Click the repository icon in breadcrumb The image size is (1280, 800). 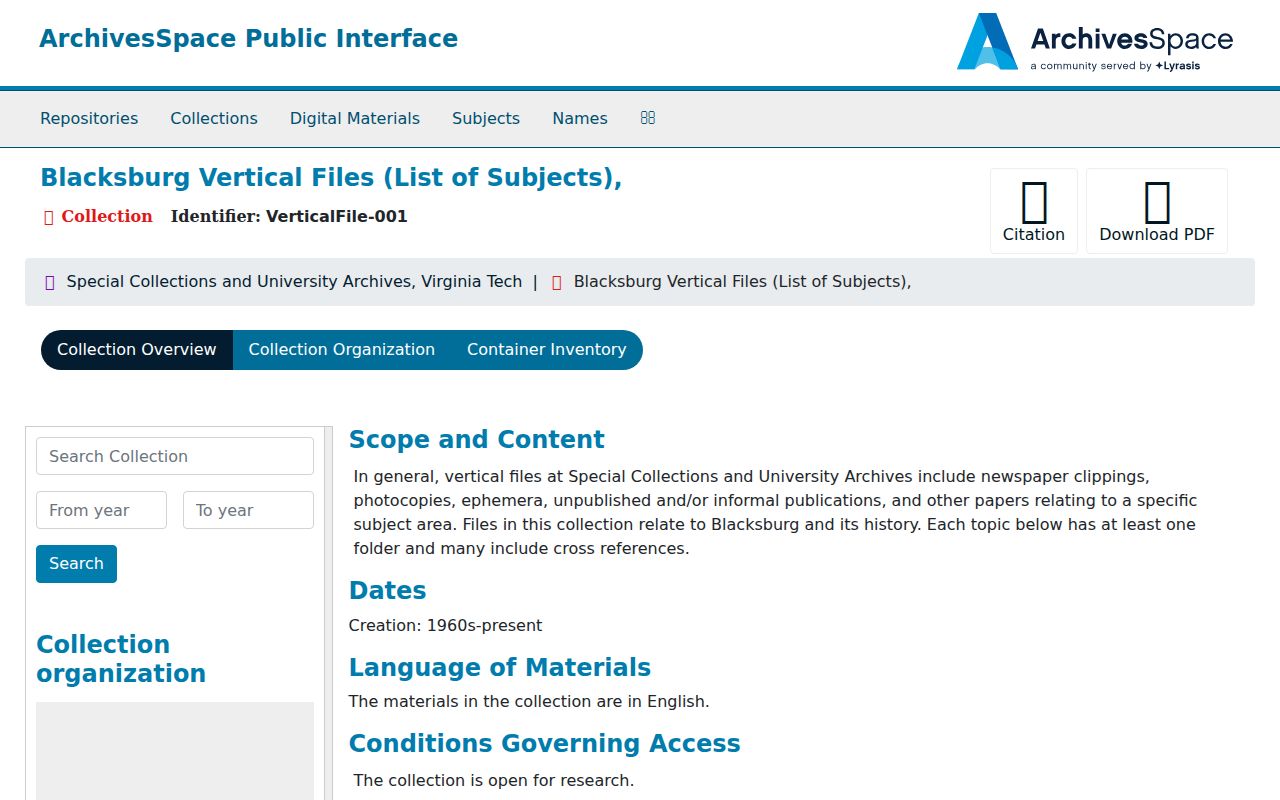click(50, 282)
